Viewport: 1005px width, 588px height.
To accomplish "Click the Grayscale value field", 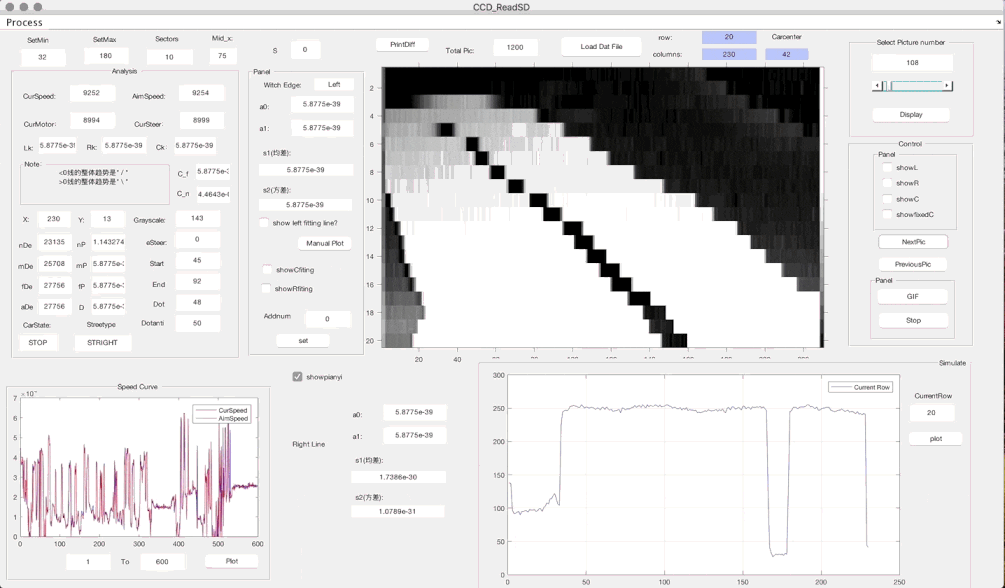I will (x=197, y=219).
